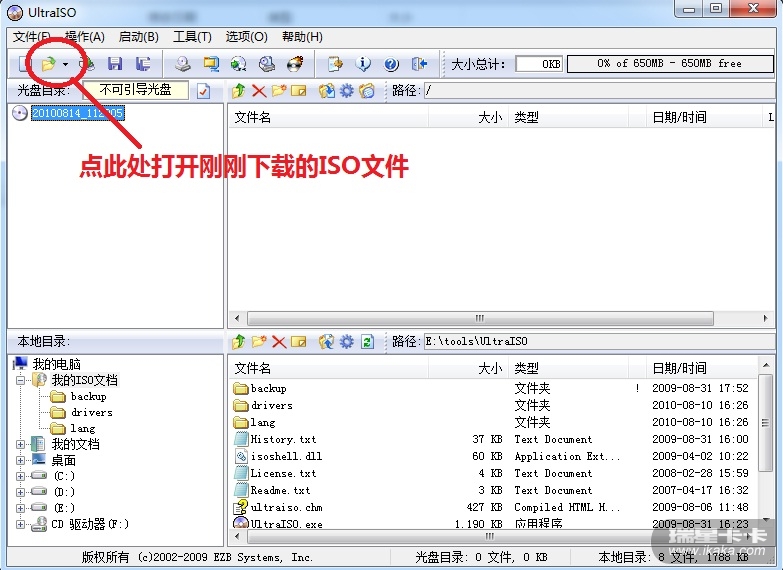This screenshot has width=783, height=570.
Task: Expand the 桌面 tree node
Action: pyautogui.click(x=20, y=461)
